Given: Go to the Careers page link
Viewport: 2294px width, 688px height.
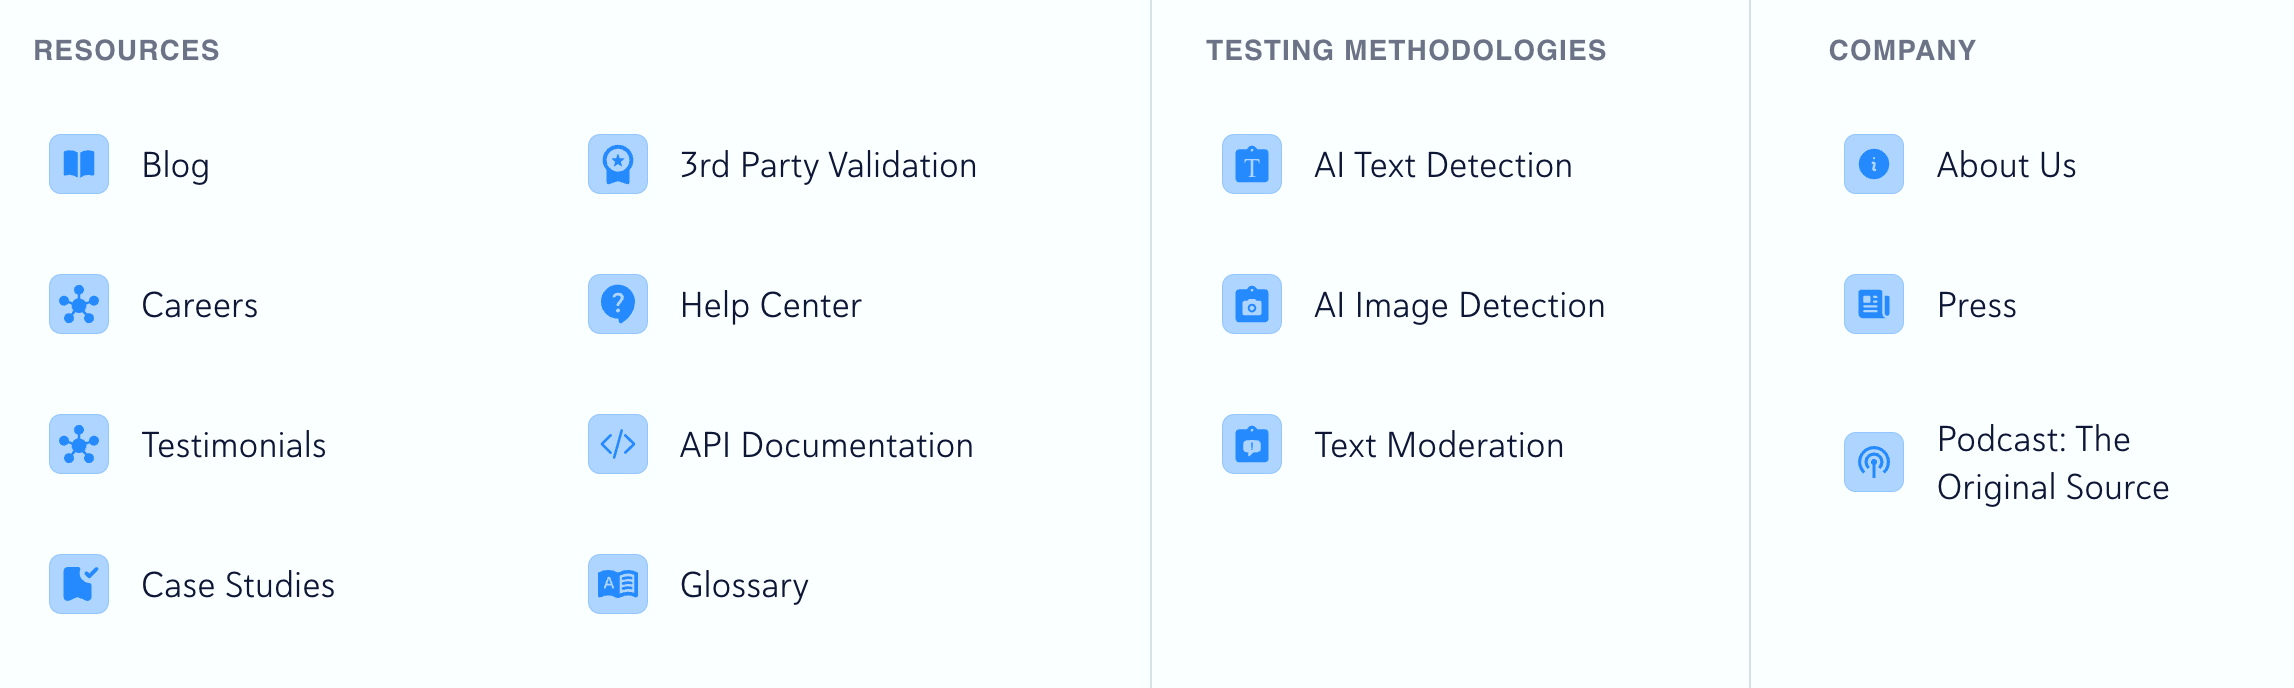Looking at the screenshot, I should [200, 305].
